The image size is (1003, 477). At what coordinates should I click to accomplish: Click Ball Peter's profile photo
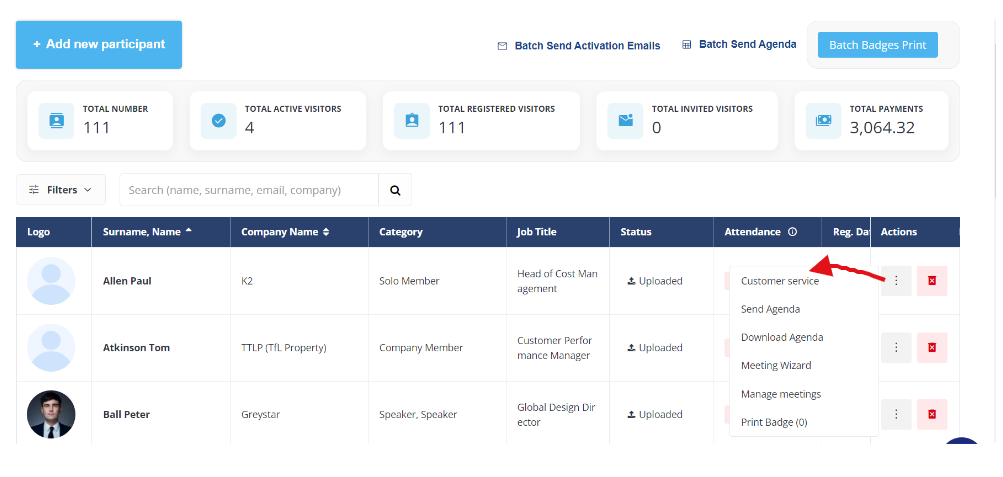pos(51,414)
